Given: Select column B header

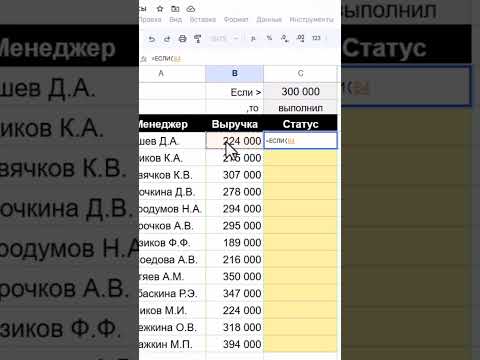Looking at the screenshot, I should click(x=234, y=73).
